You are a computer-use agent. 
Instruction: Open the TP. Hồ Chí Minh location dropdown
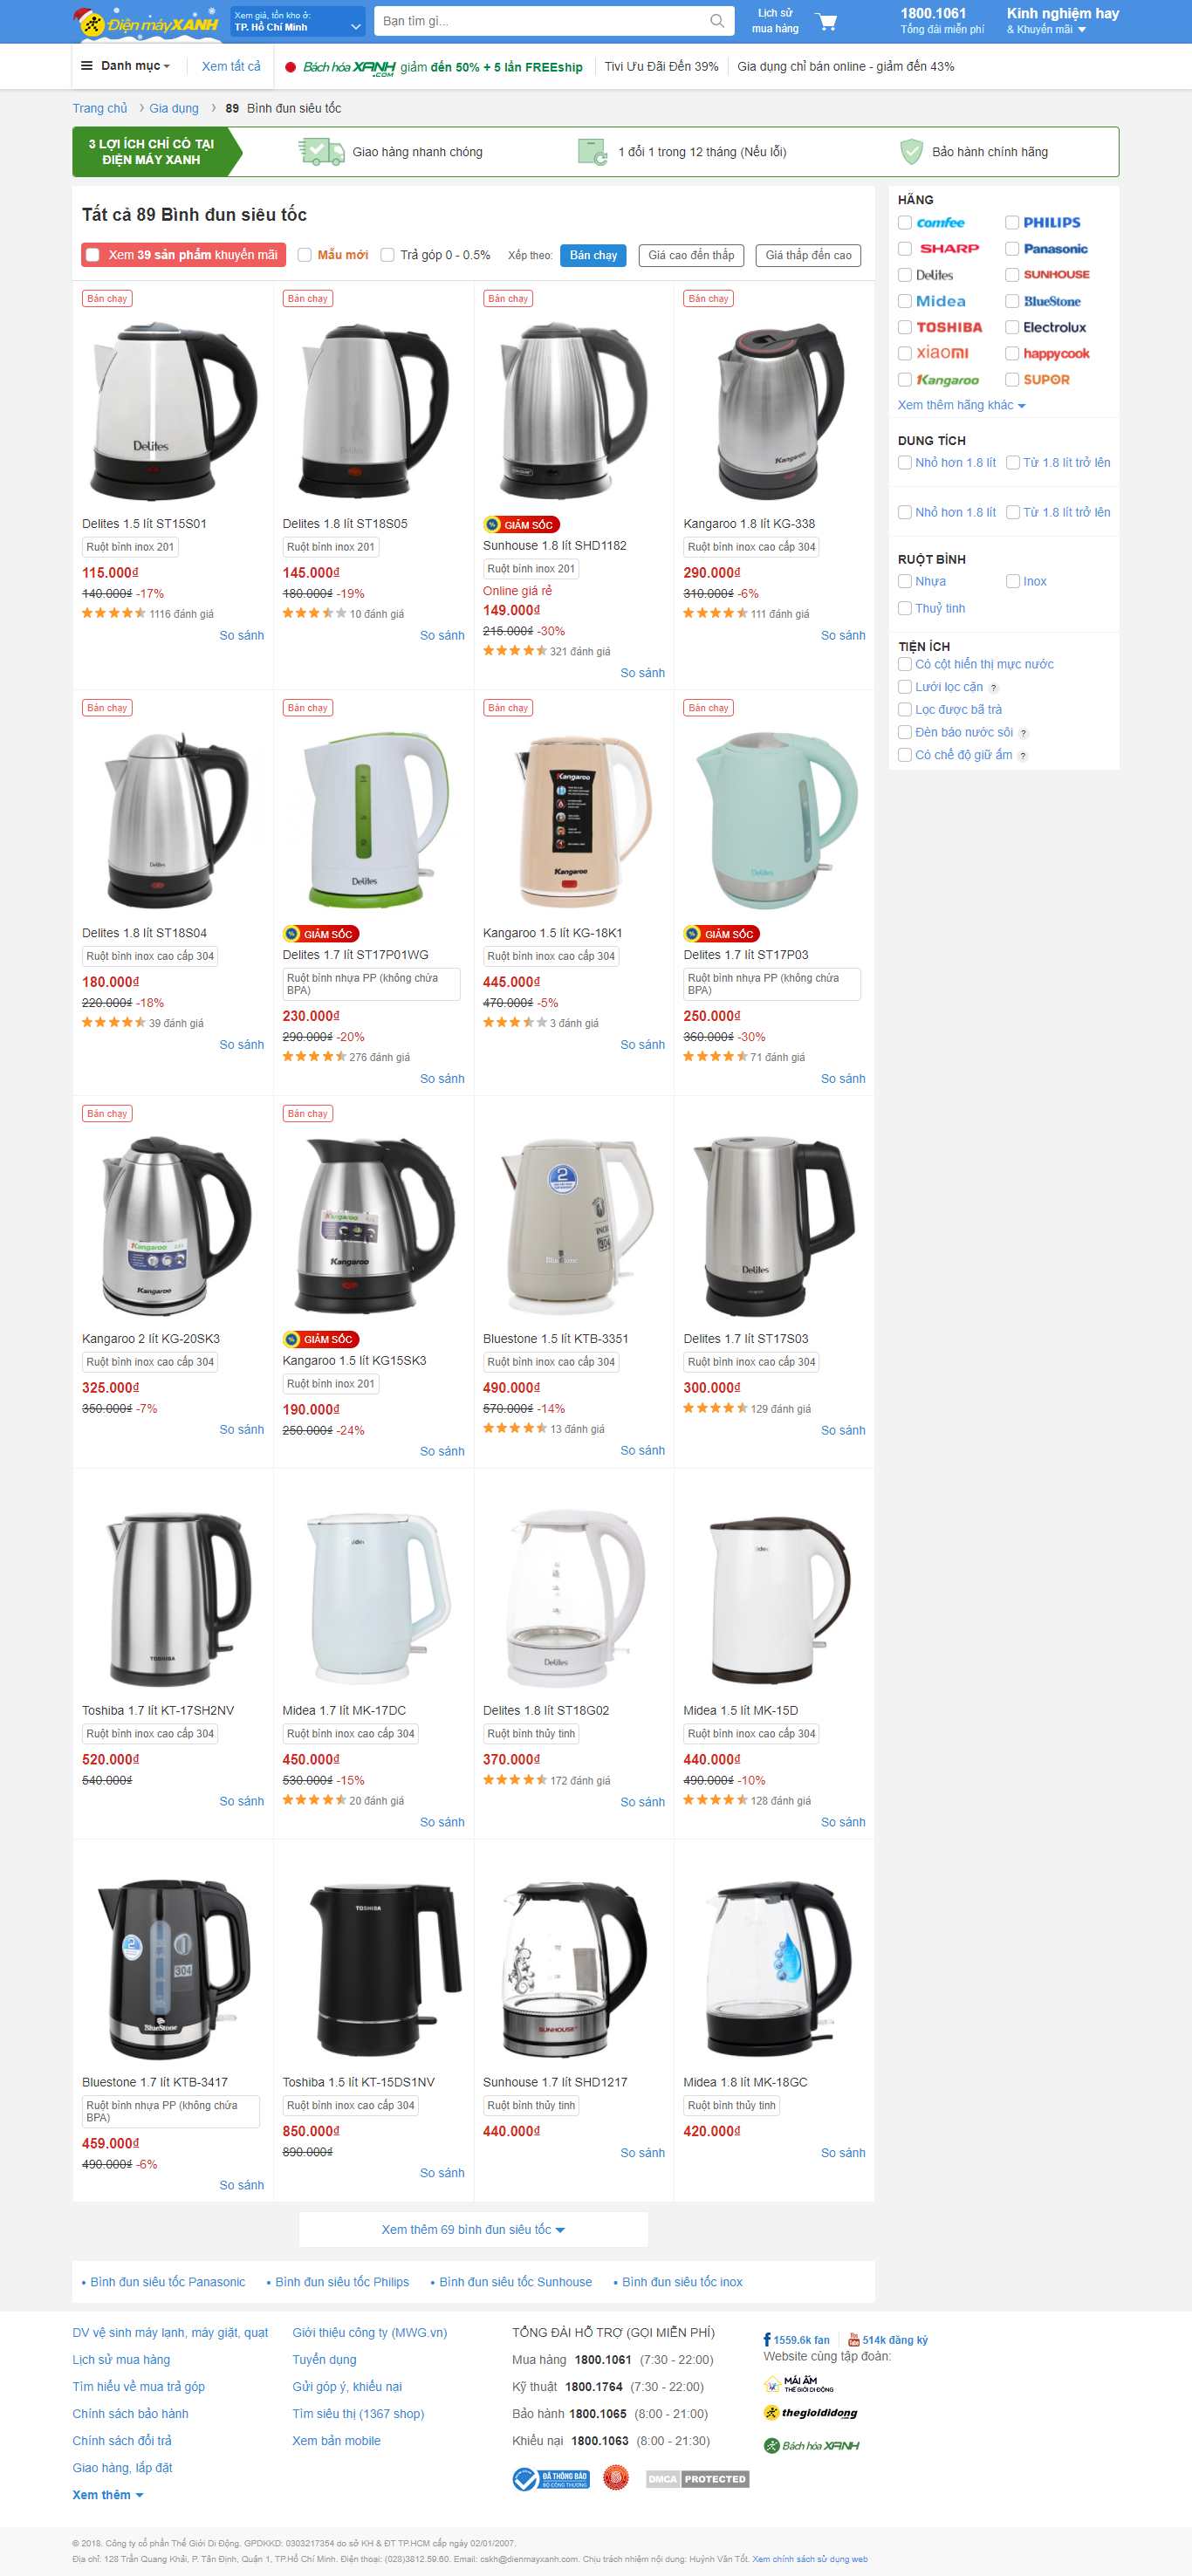(298, 22)
